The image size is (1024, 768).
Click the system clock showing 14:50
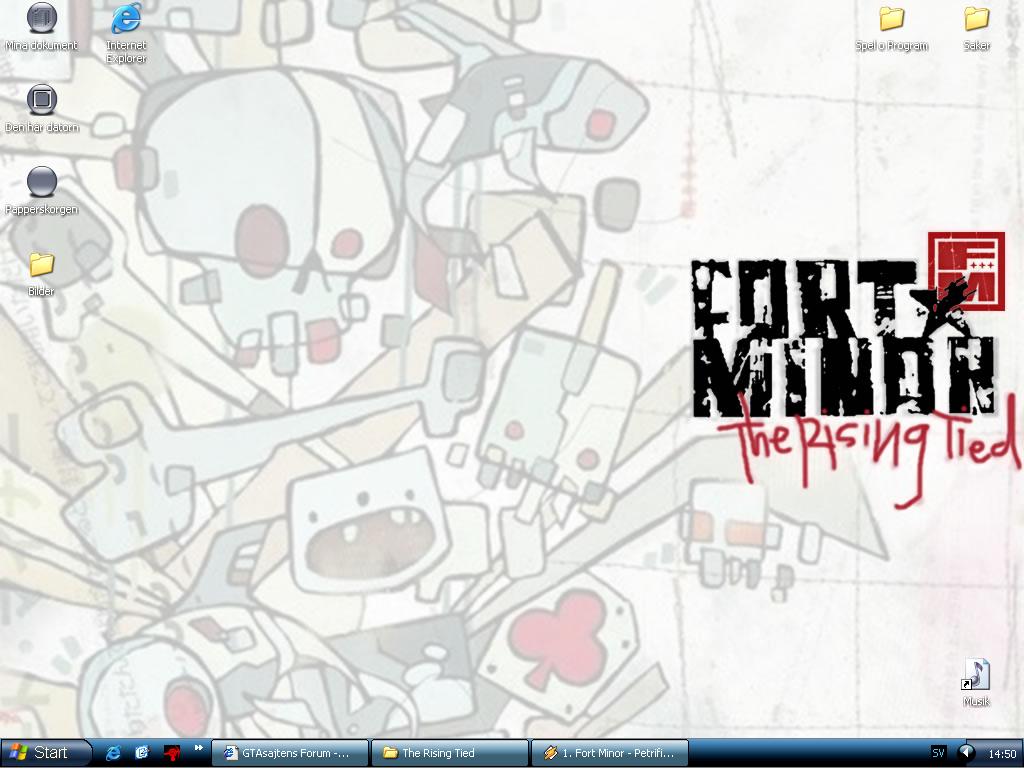coord(1002,754)
